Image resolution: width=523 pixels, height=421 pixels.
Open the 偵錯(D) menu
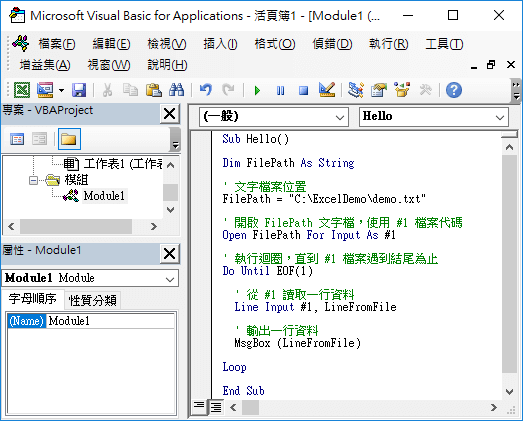coord(332,44)
